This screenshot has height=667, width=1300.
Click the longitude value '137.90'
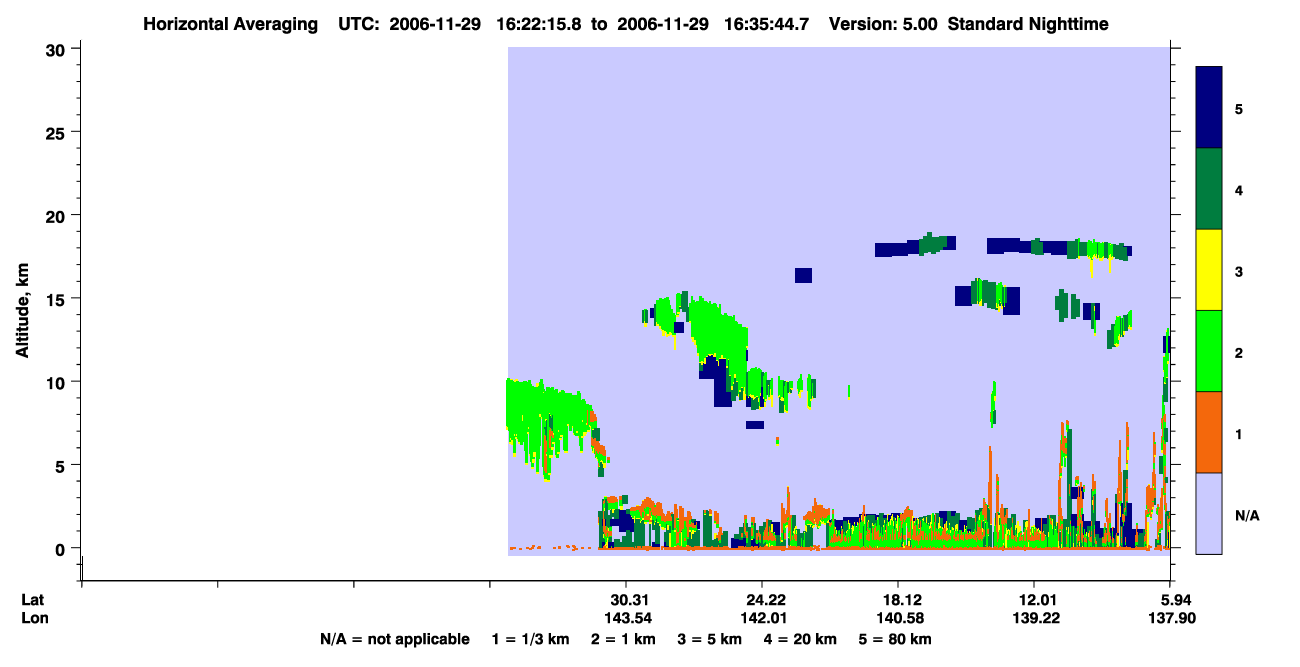tap(1172, 618)
